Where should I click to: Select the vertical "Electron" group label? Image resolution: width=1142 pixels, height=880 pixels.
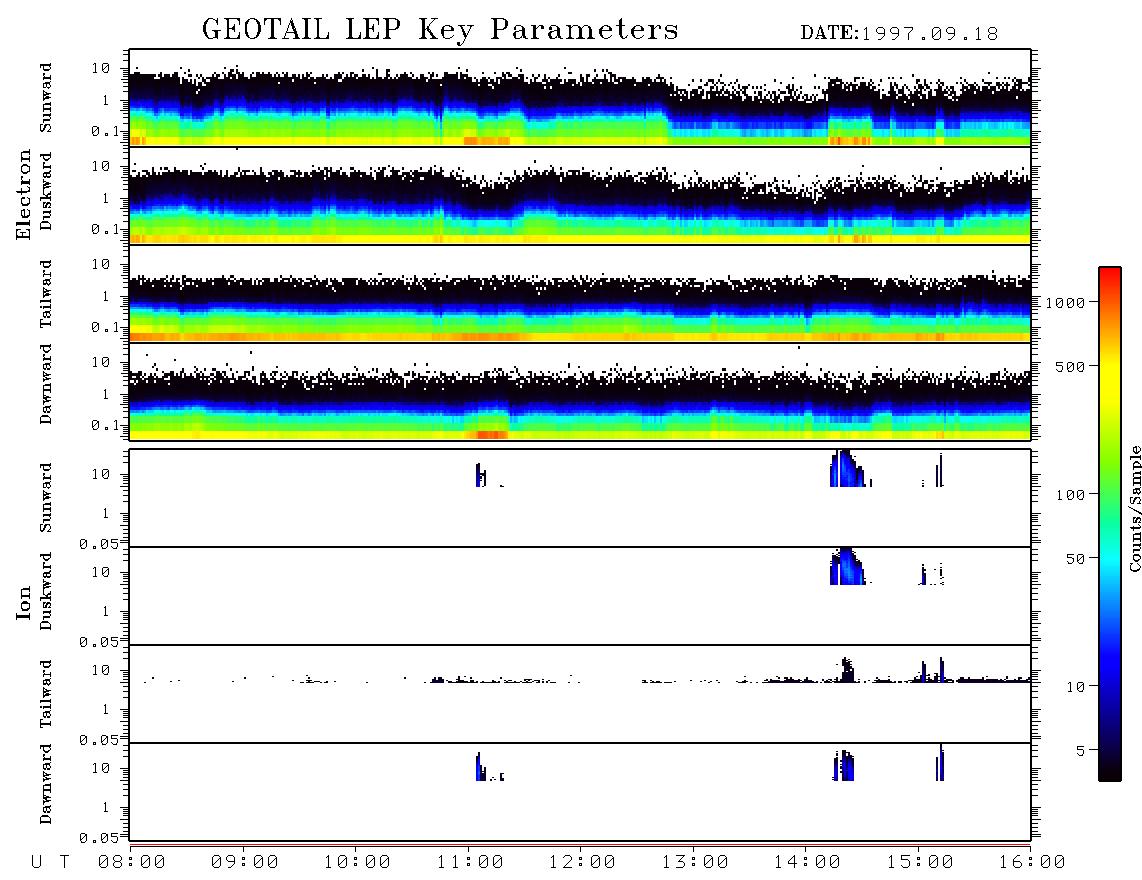[x=24, y=195]
